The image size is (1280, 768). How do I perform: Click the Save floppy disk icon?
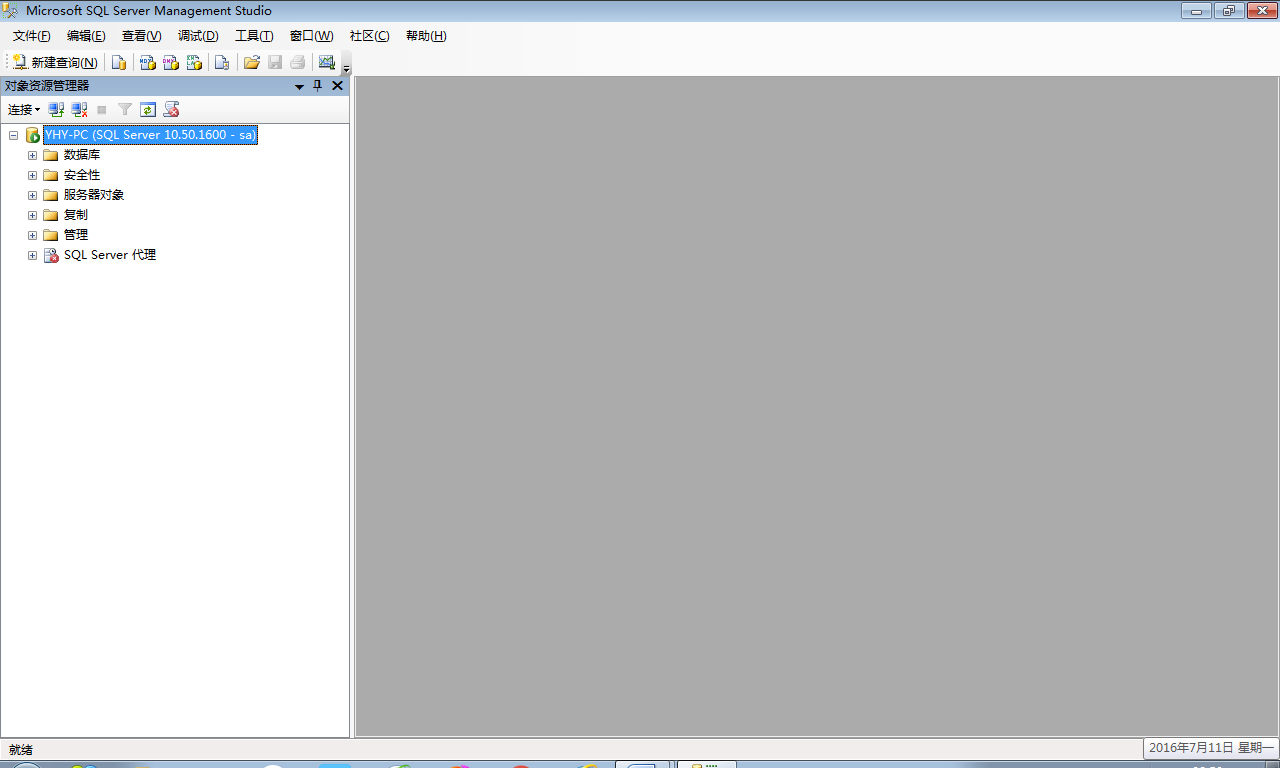click(275, 62)
